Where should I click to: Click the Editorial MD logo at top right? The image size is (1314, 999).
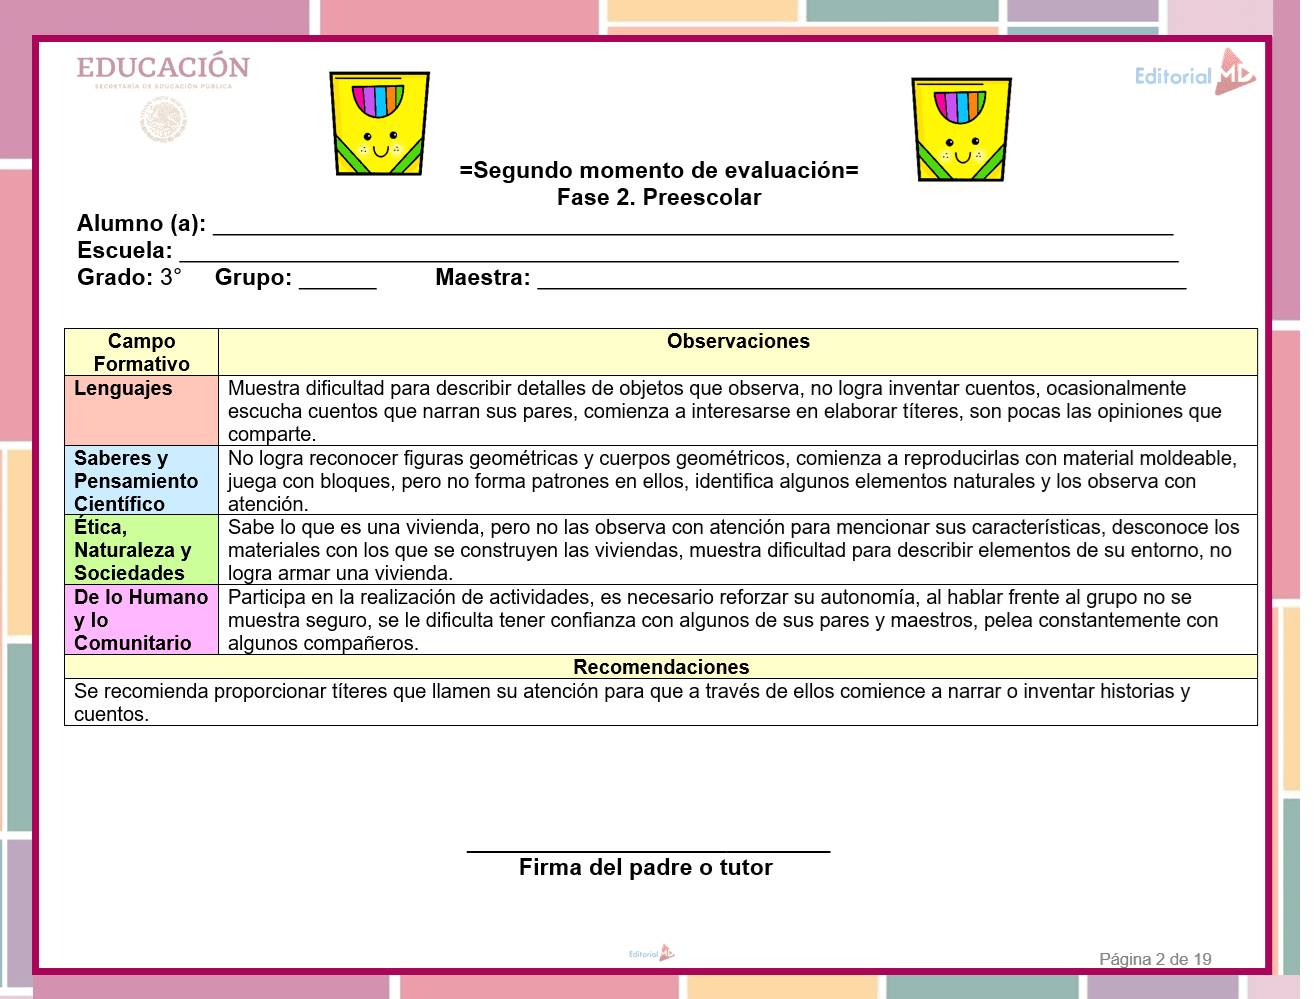(1194, 74)
